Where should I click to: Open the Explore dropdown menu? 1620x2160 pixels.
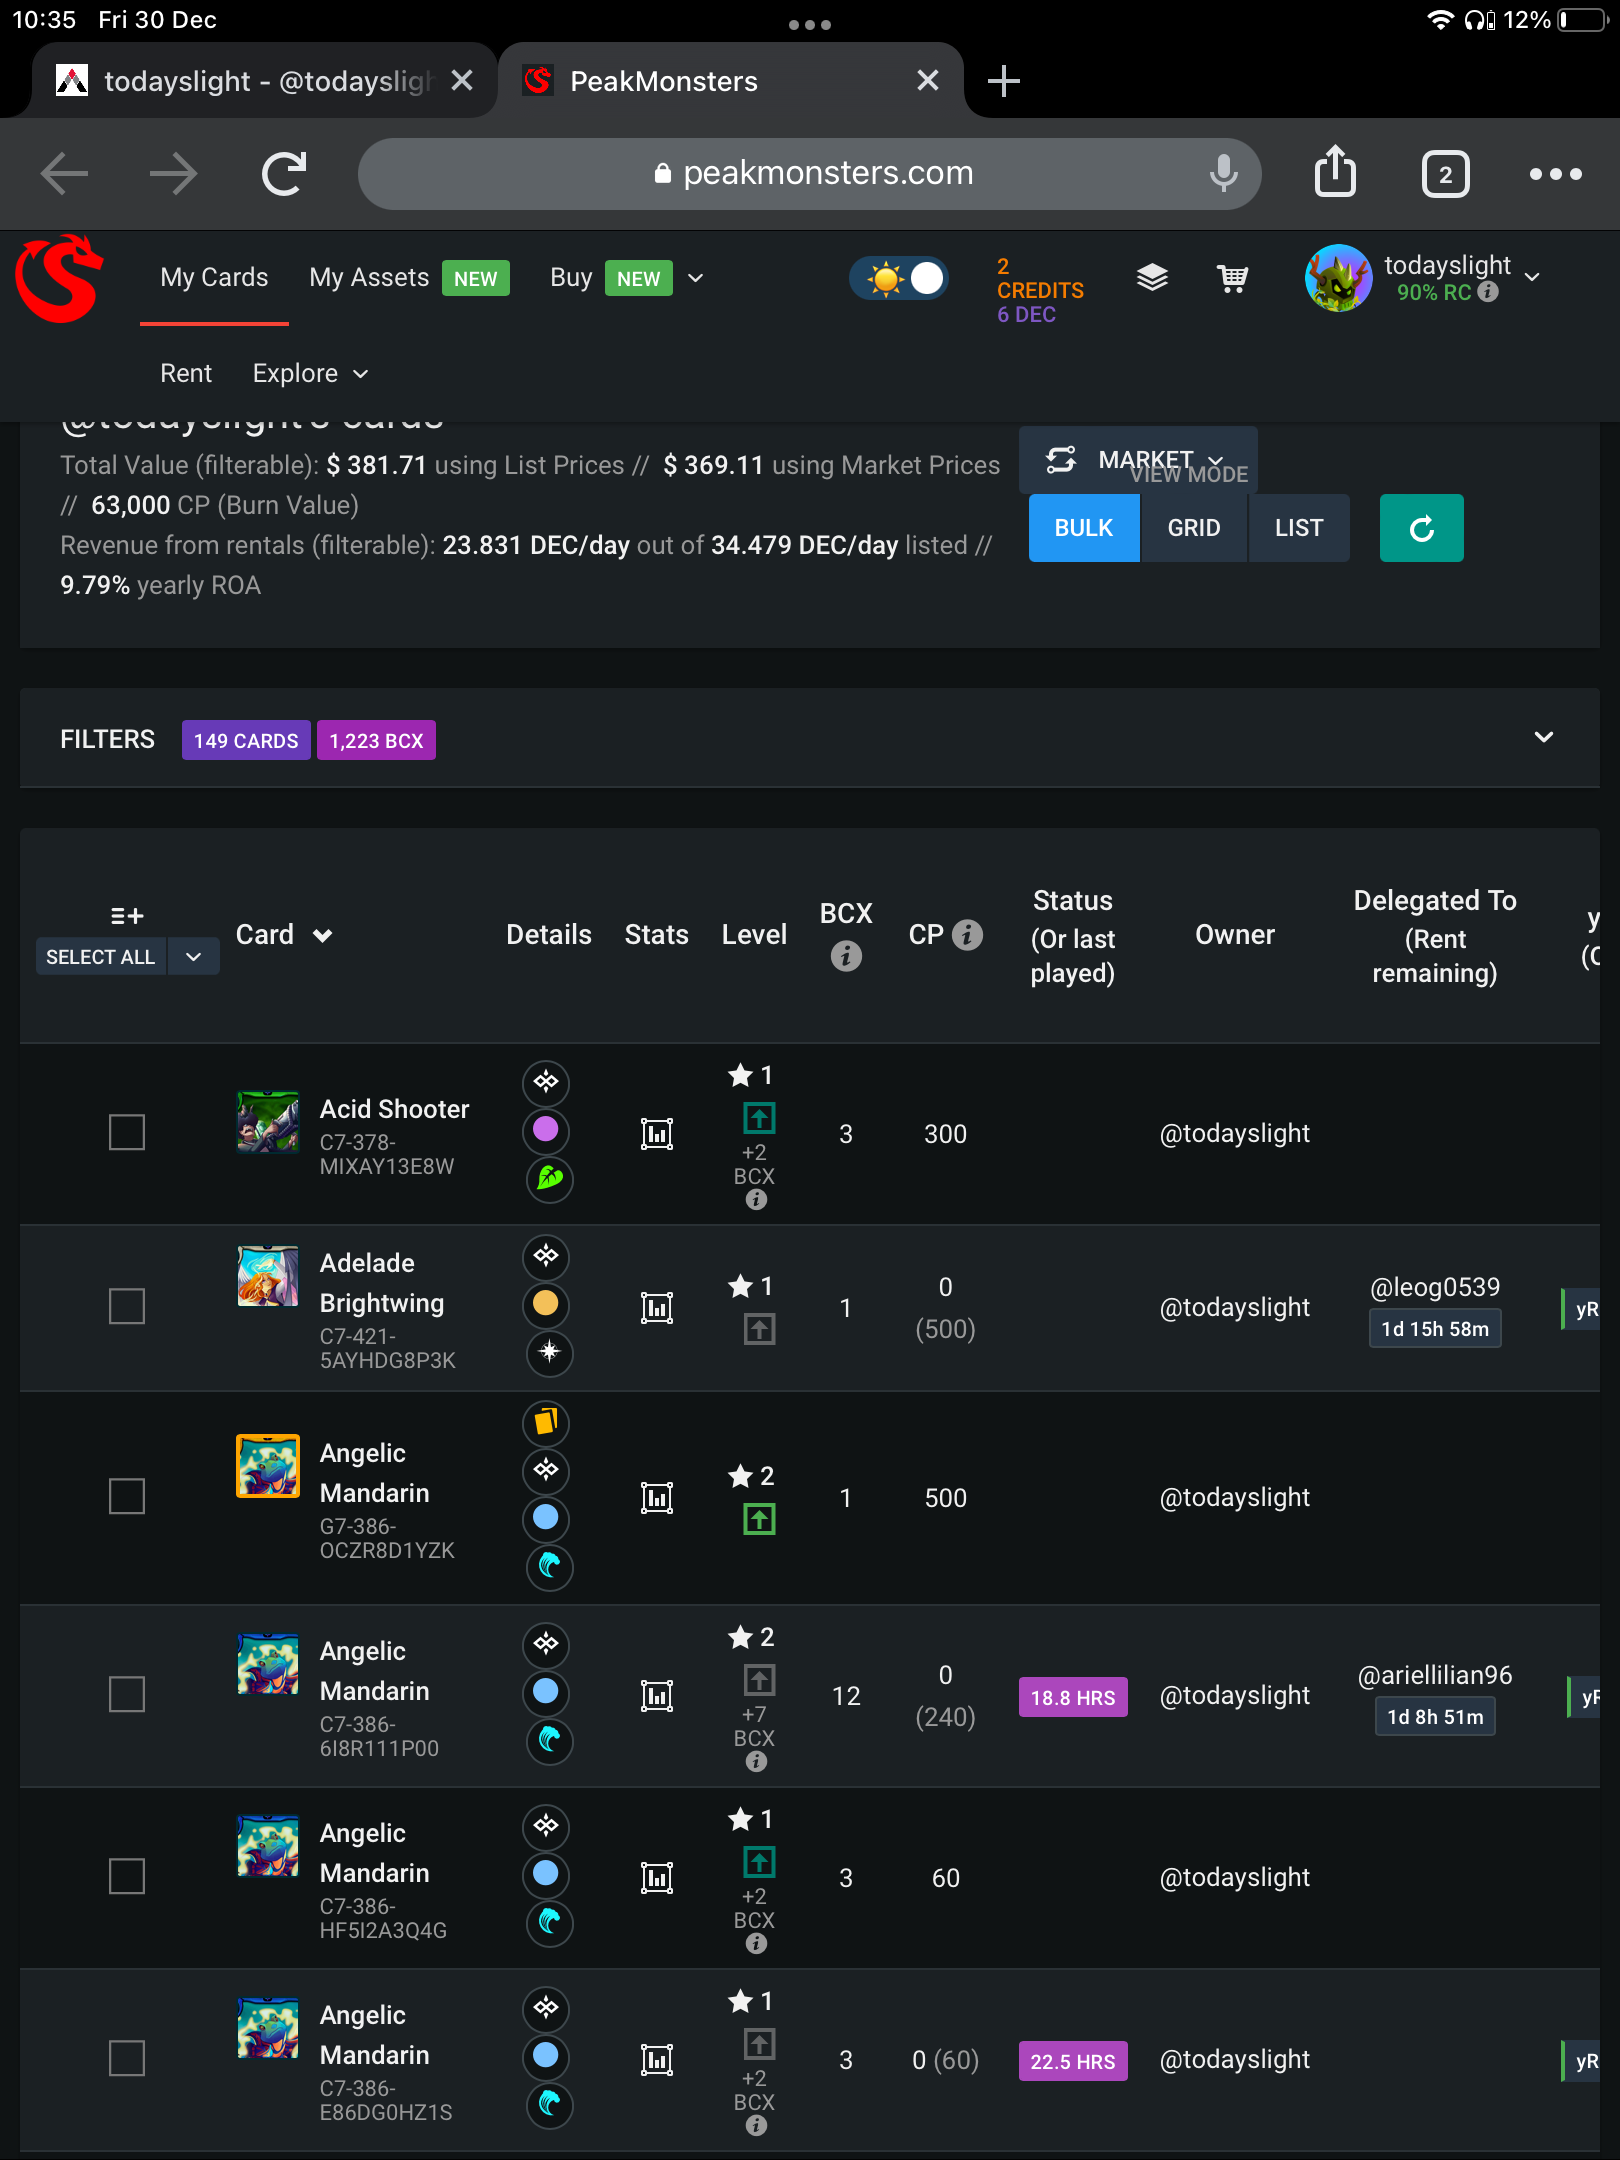coord(310,373)
